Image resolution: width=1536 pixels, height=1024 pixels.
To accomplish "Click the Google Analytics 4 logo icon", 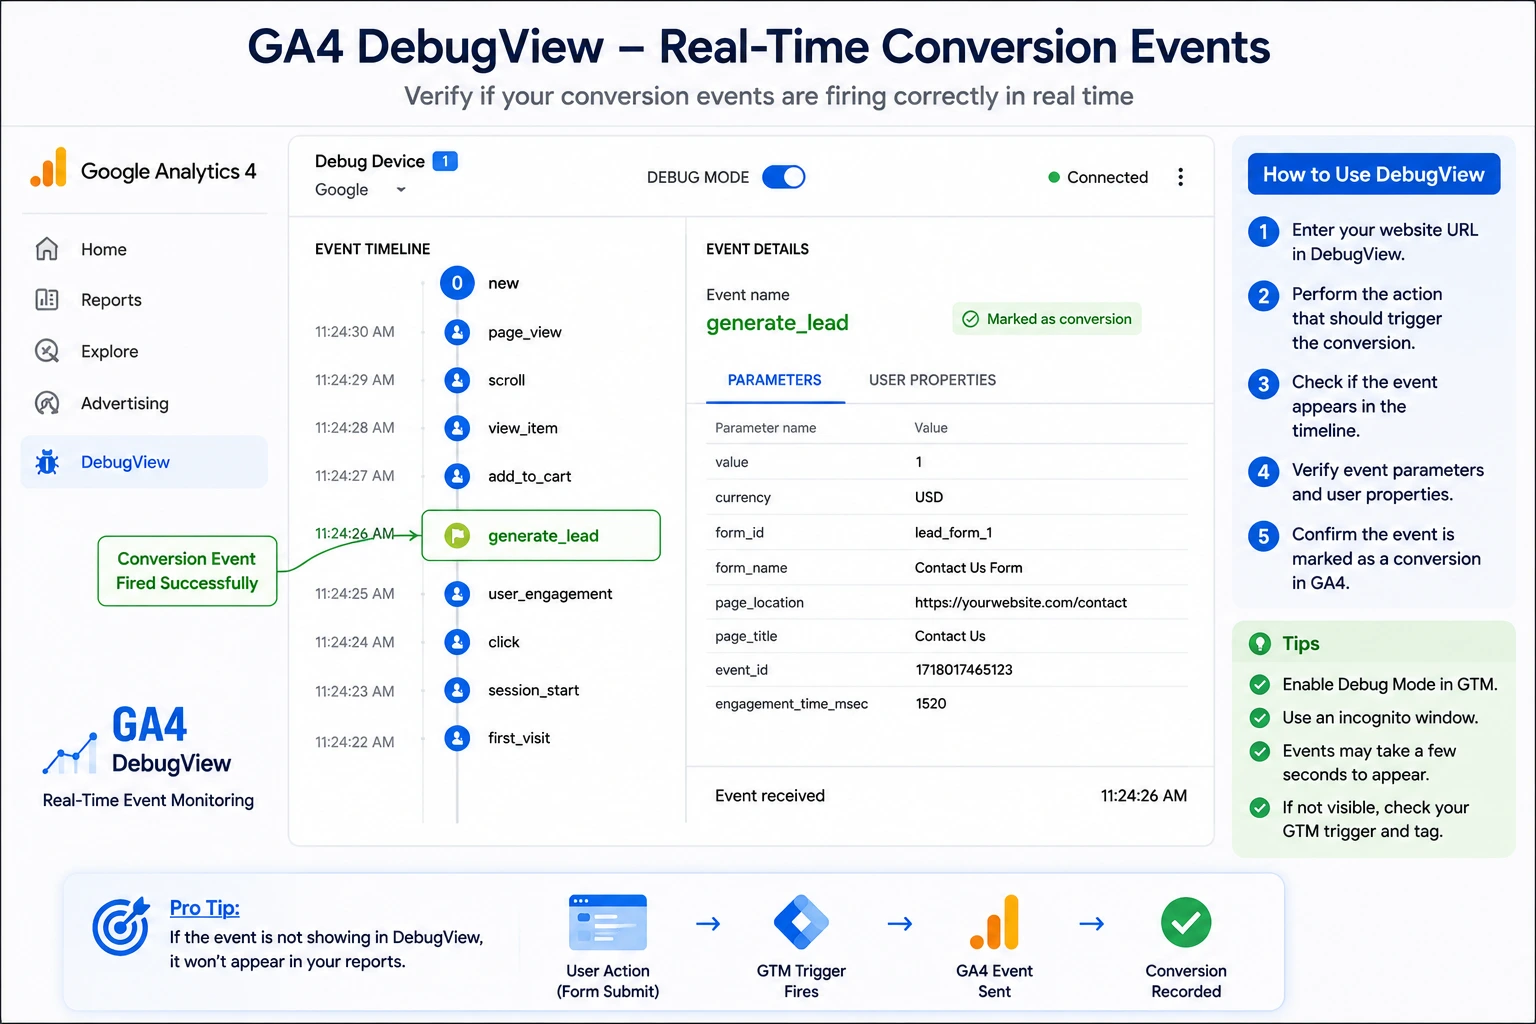I will point(48,168).
